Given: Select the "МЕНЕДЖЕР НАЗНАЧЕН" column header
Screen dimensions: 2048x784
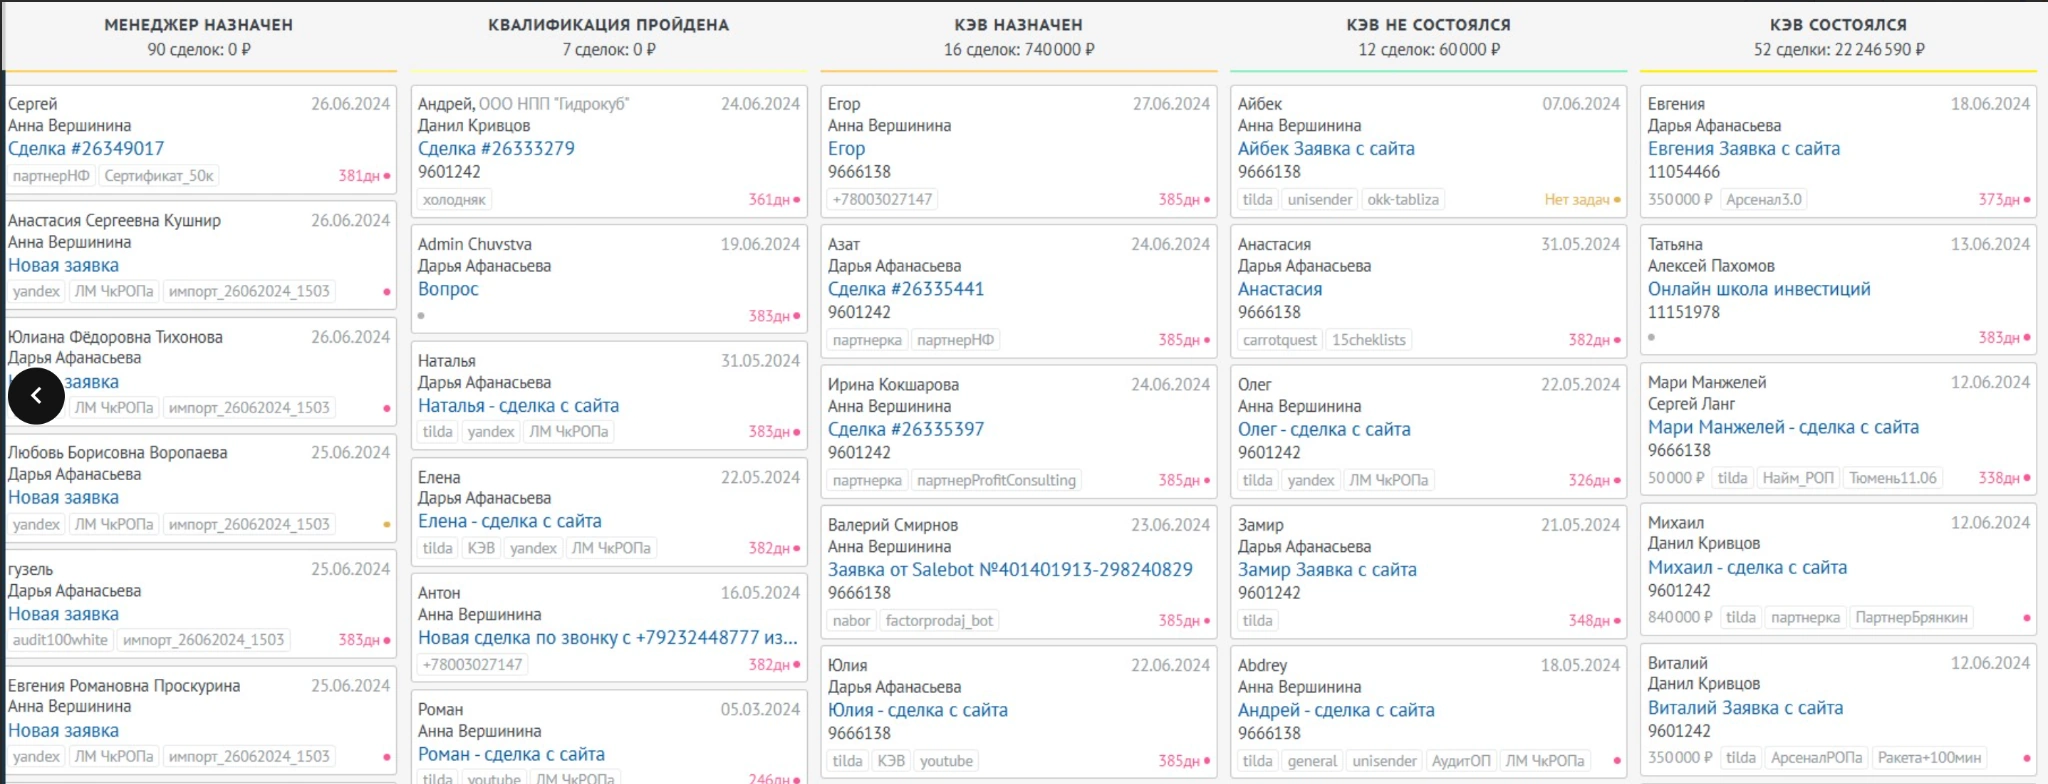Looking at the screenshot, I should tap(199, 25).
